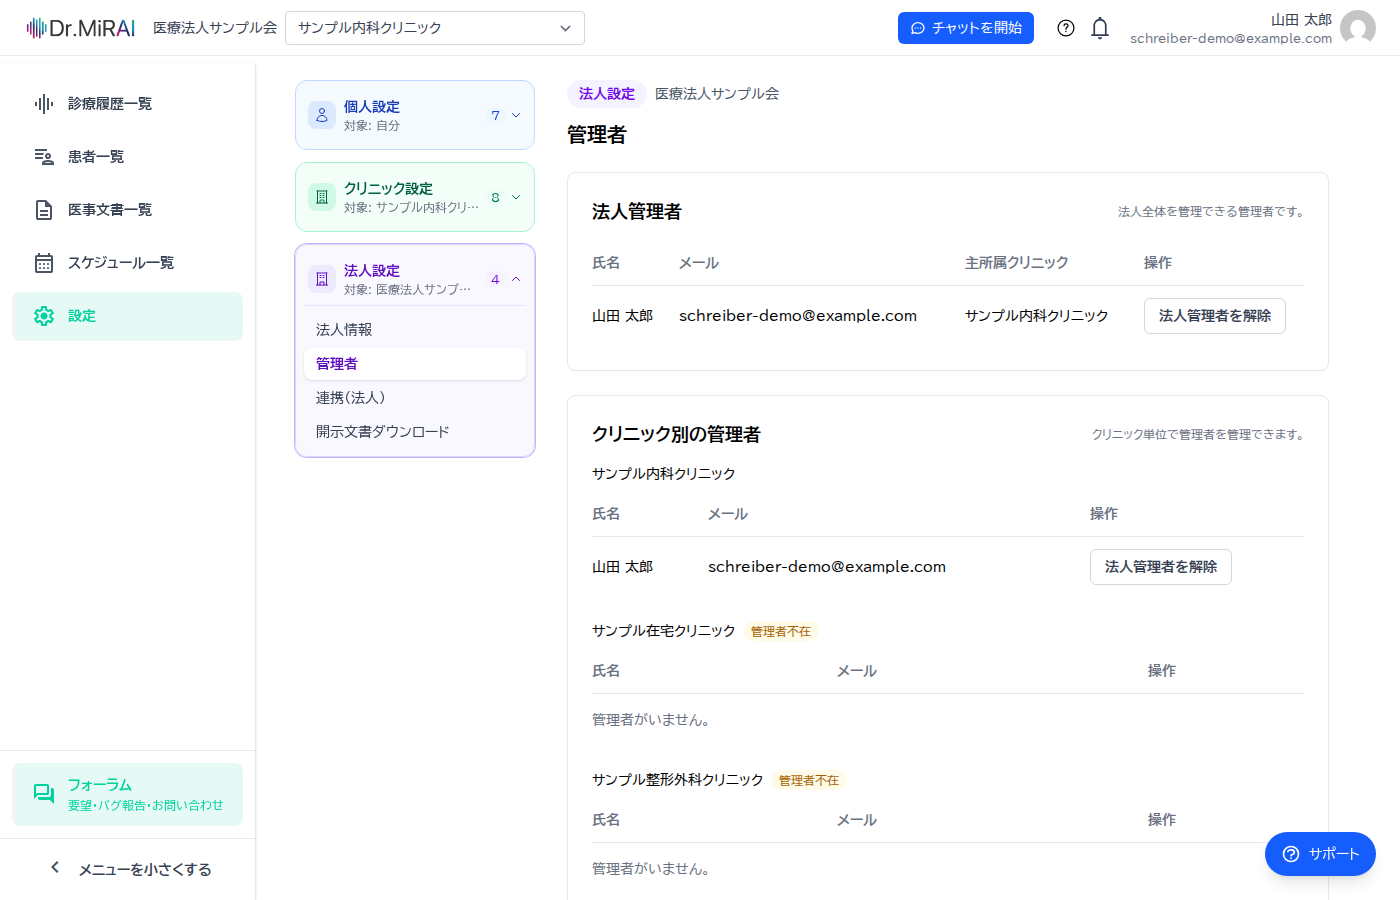Click the 管理者不在 badge beside サンプル整形外科クリニック
Screen dimensions: 1400x900
coord(809,781)
